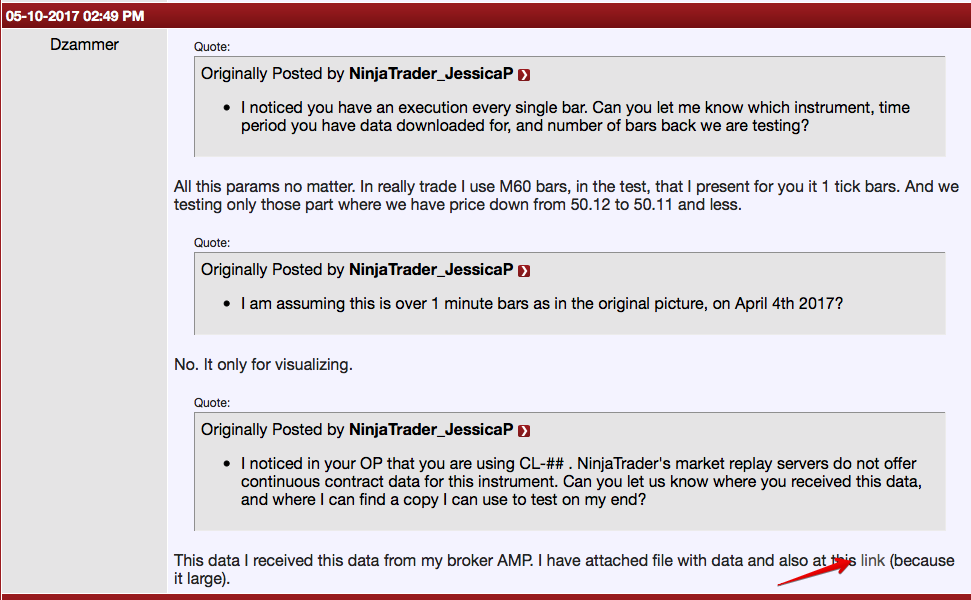This screenshot has width=971, height=600.
Task: Open the "link" hyperlink to the data
Action: [x=873, y=560]
